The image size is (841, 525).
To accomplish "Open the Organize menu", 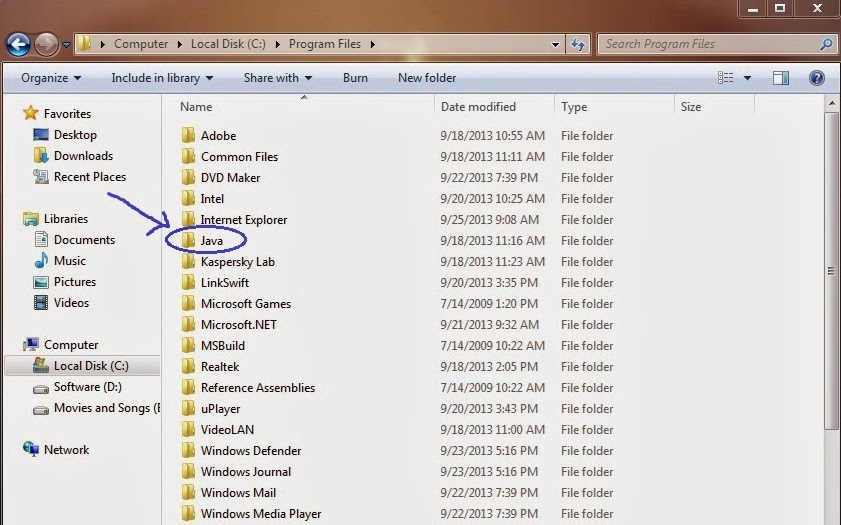I will tap(51, 78).
